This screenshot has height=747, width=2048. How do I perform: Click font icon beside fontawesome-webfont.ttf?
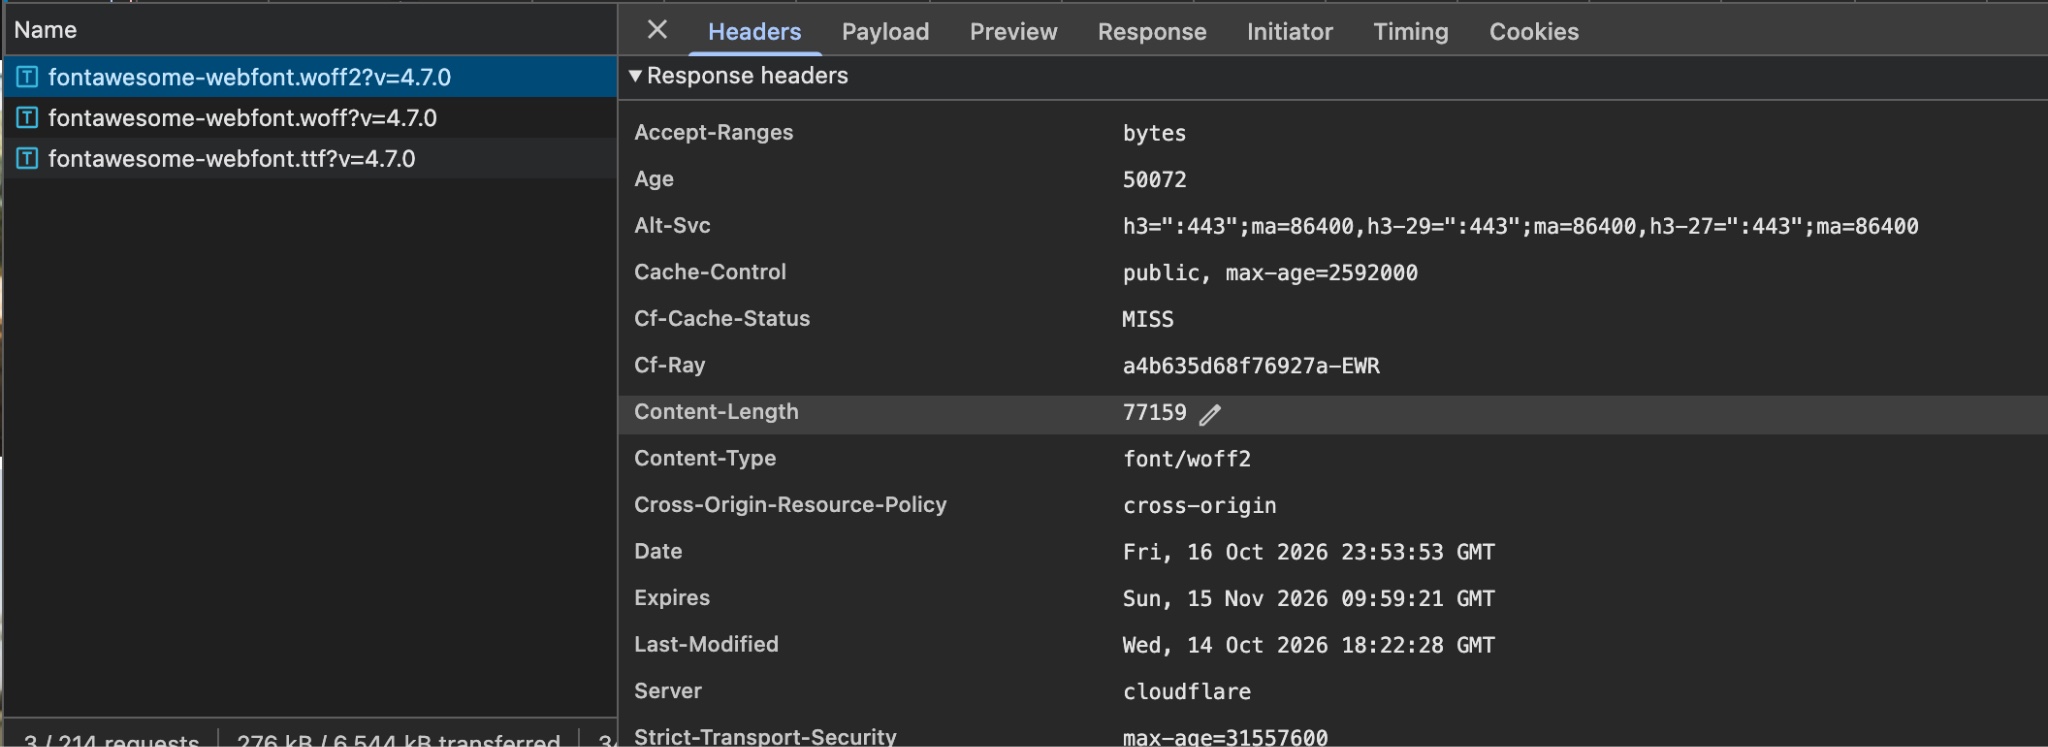tap(27, 159)
